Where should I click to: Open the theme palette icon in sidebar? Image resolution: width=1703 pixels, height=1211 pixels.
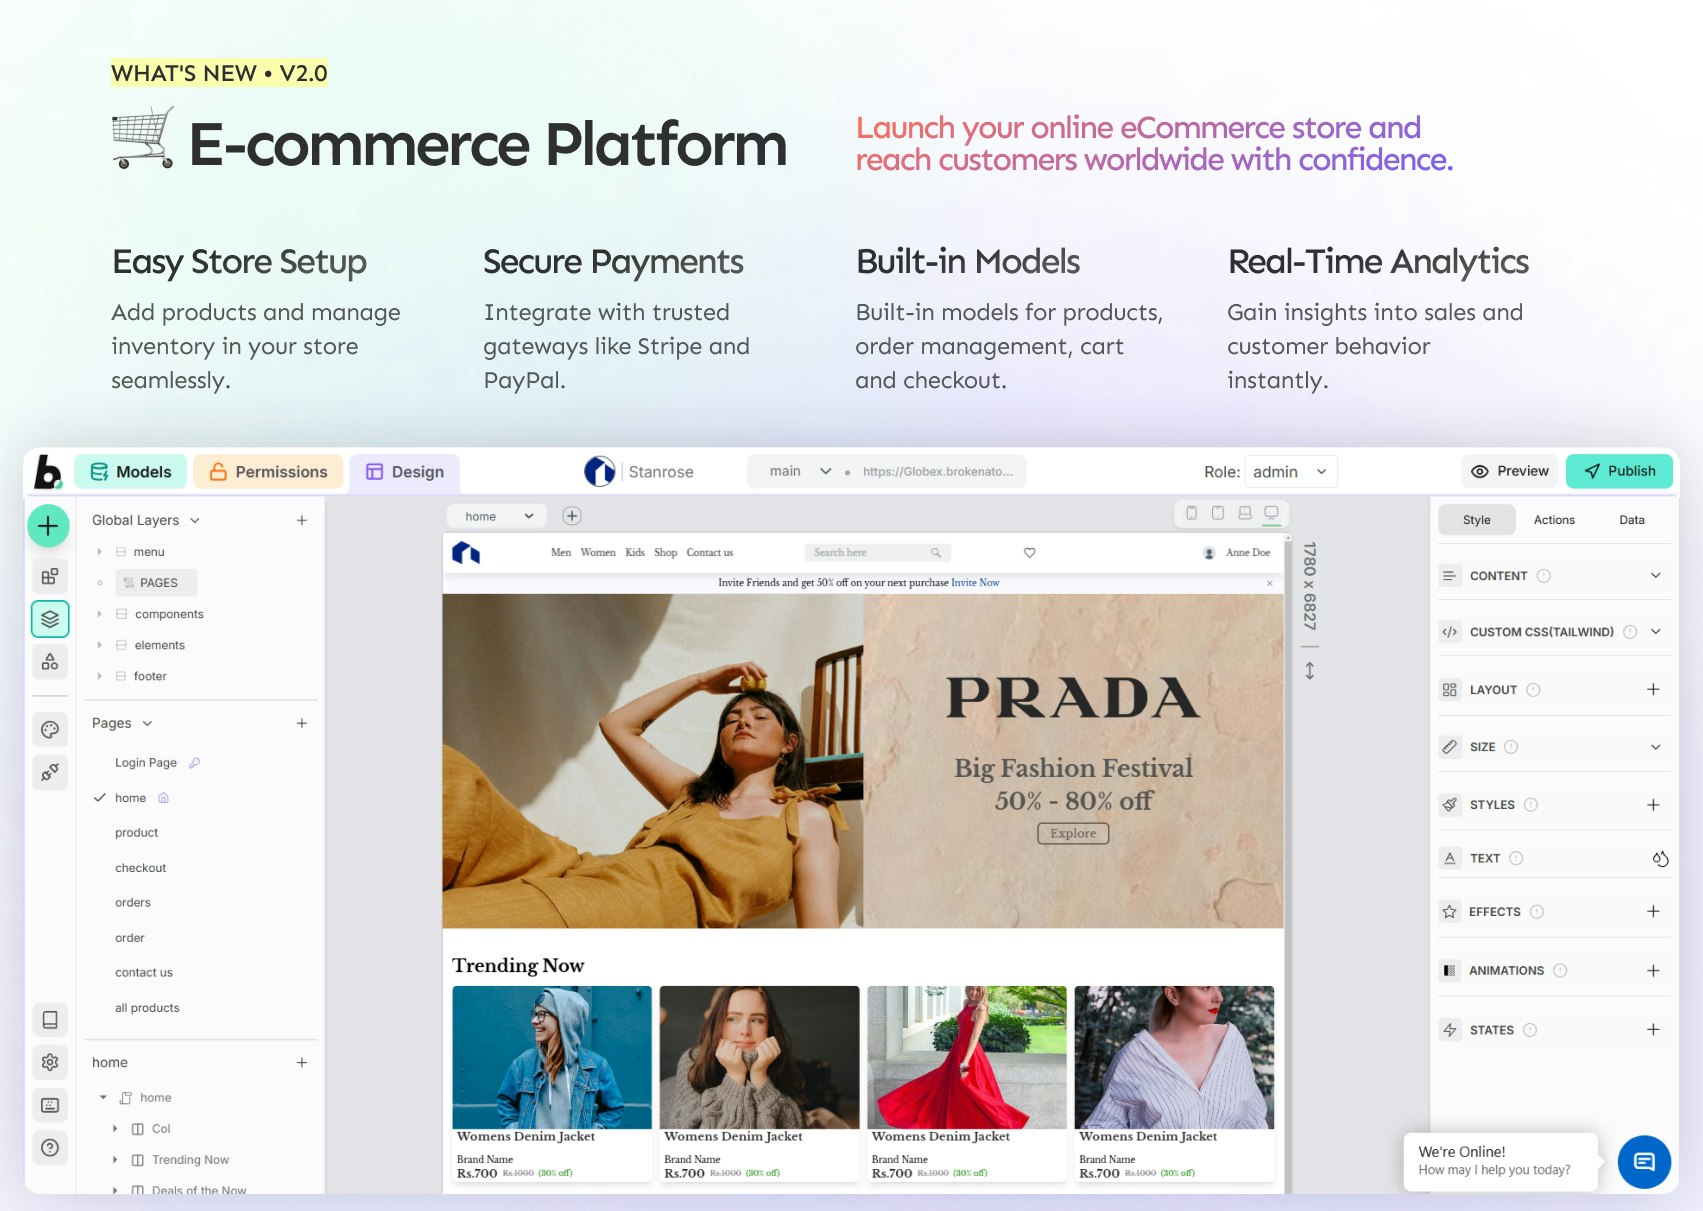click(x=50, y=729)
